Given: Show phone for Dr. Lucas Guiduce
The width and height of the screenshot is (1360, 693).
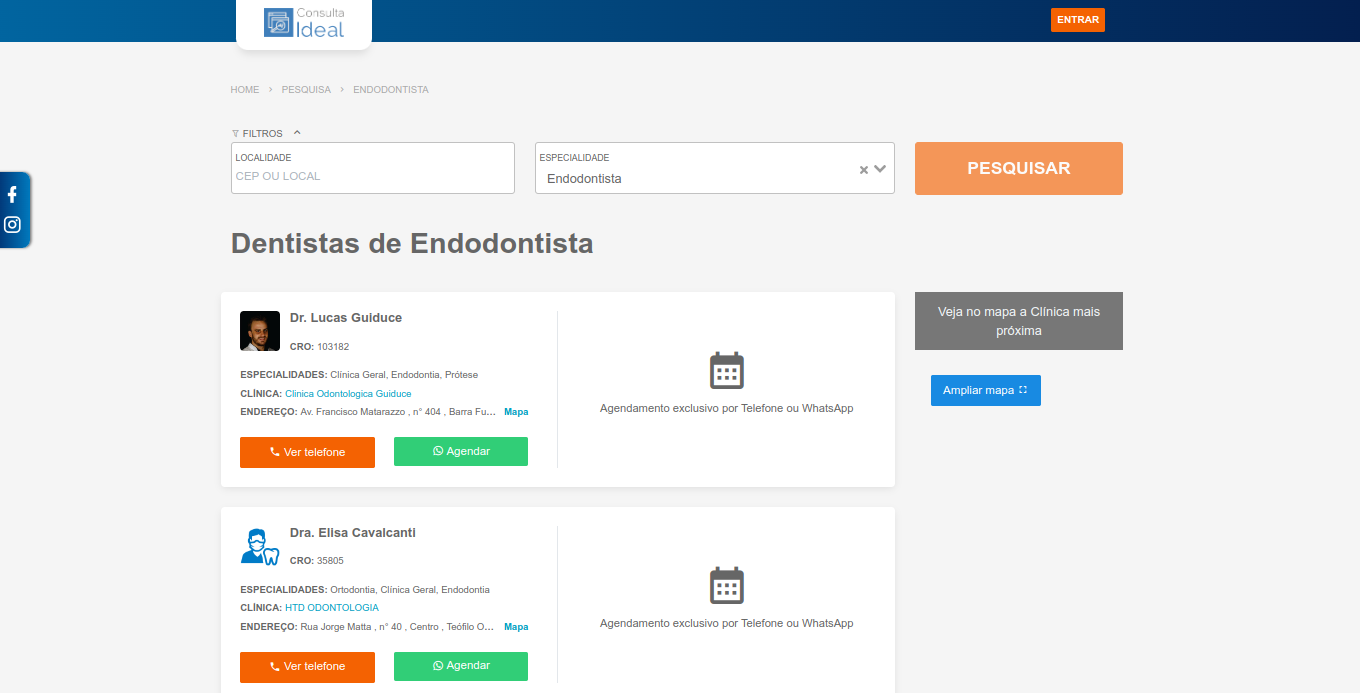Looking at the screenshot, I should pos(307,452).
